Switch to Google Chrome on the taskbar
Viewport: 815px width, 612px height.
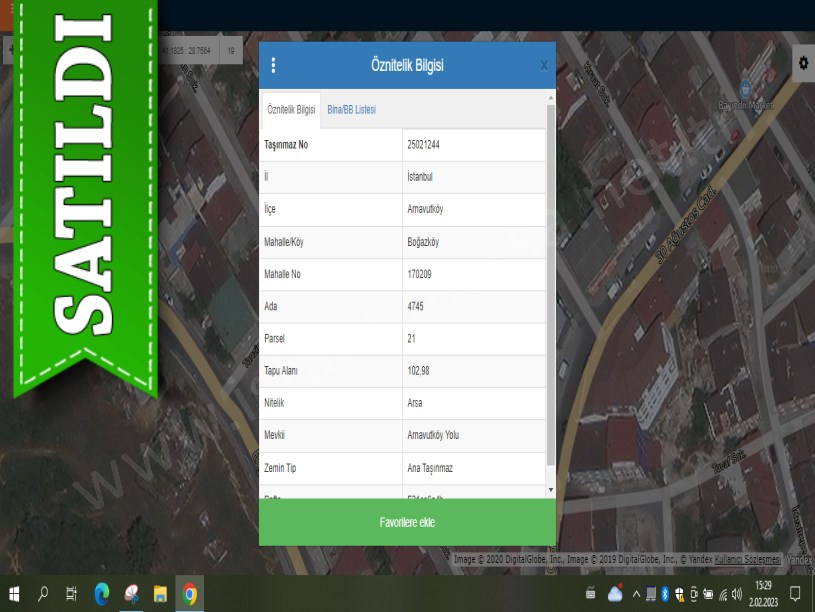point(189,594)
